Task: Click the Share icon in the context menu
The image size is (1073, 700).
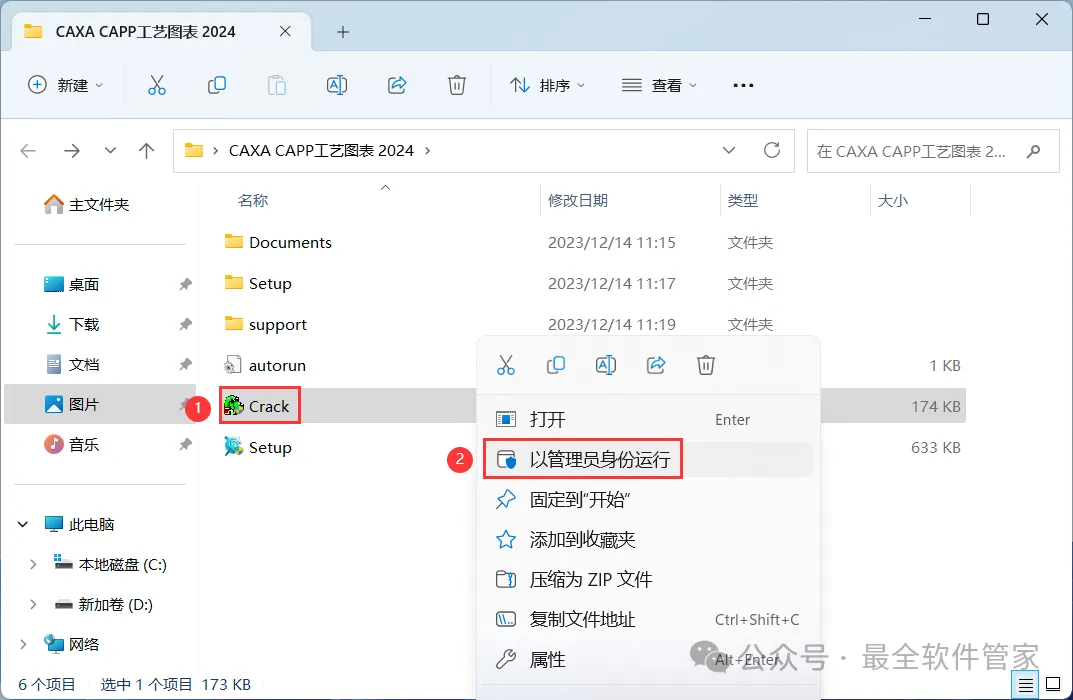Action: [656, 365]
